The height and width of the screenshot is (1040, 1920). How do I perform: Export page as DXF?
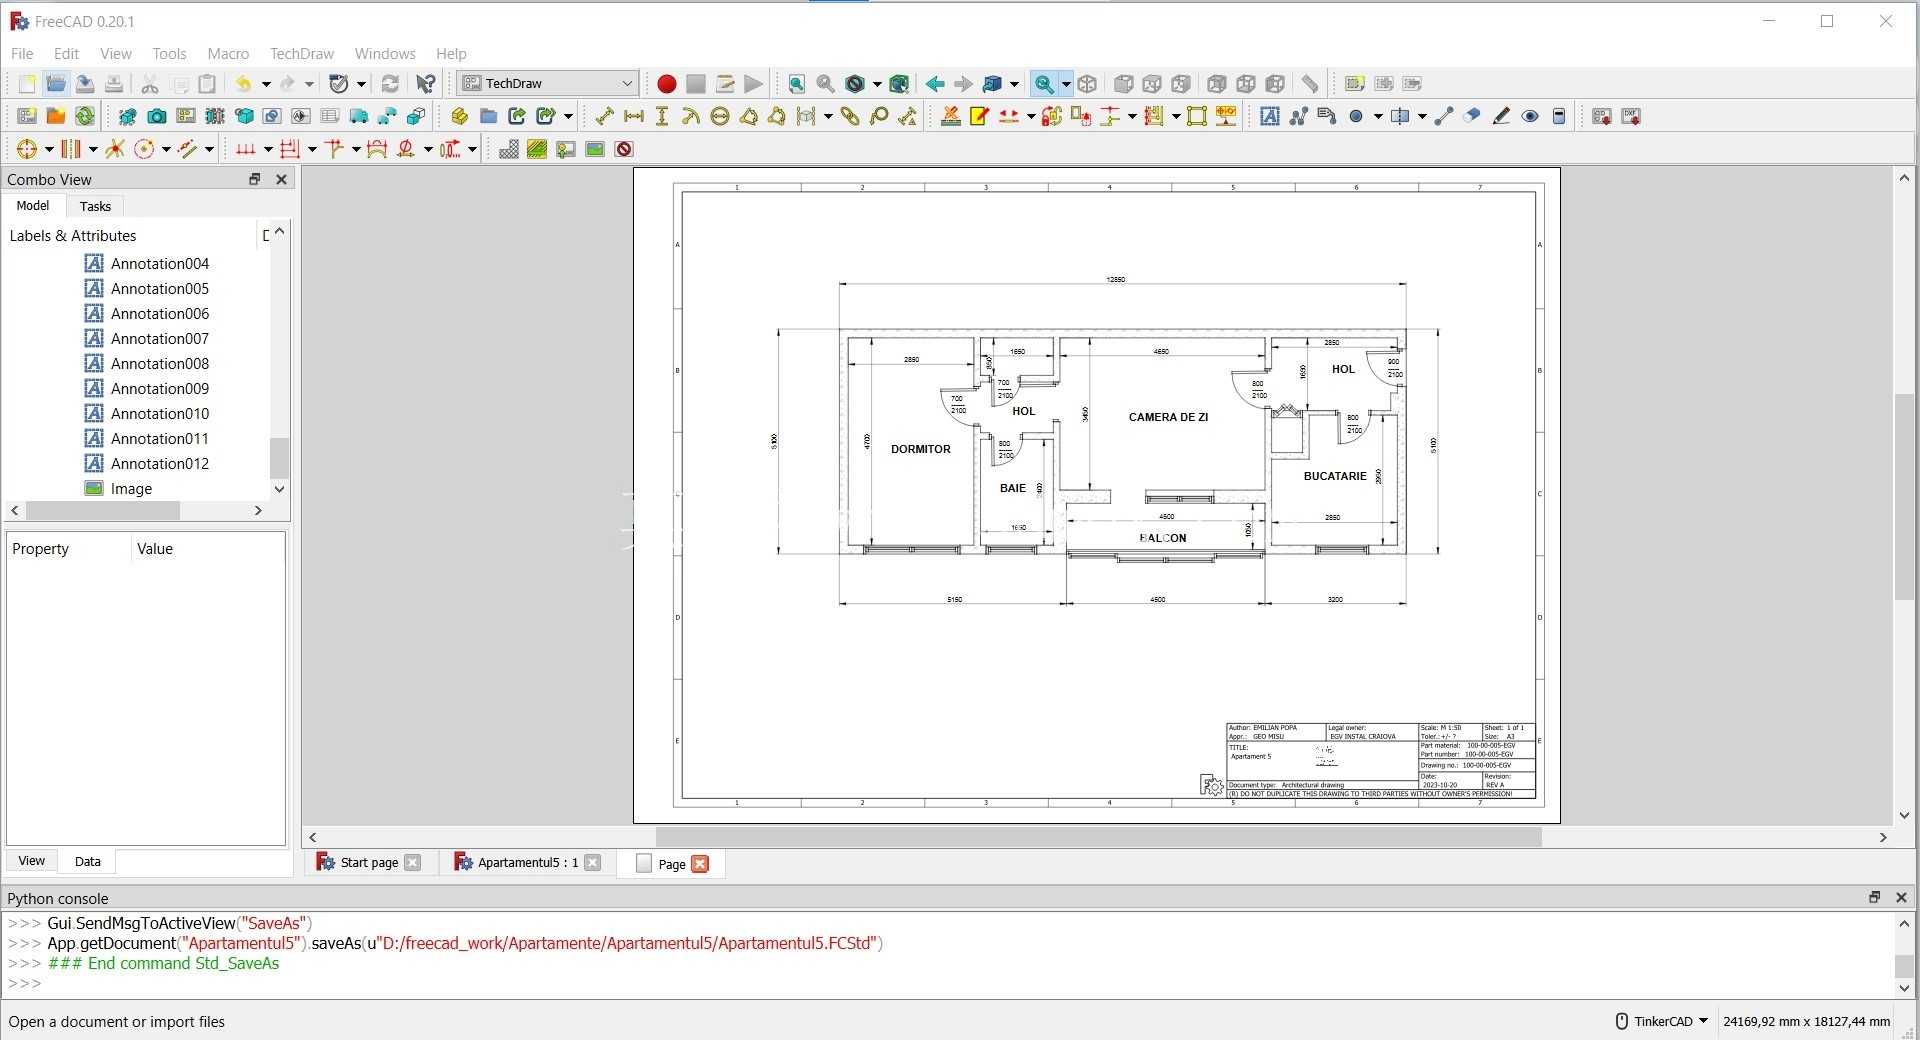click(x=1630, y=116)
